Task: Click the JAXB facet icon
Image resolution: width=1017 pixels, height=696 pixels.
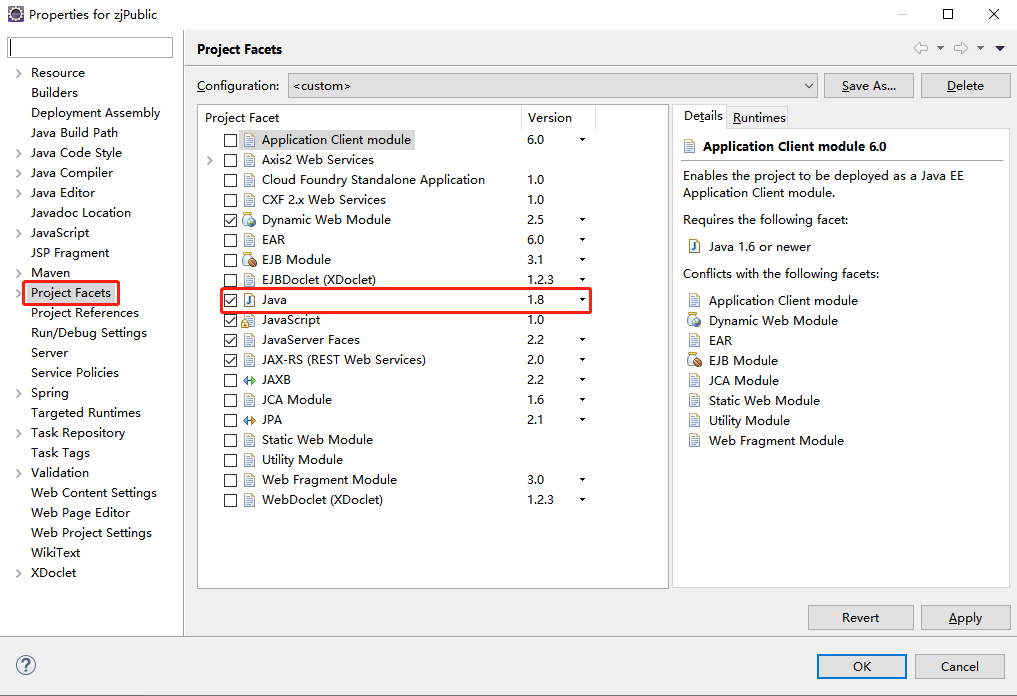Action: click(248, 379)
